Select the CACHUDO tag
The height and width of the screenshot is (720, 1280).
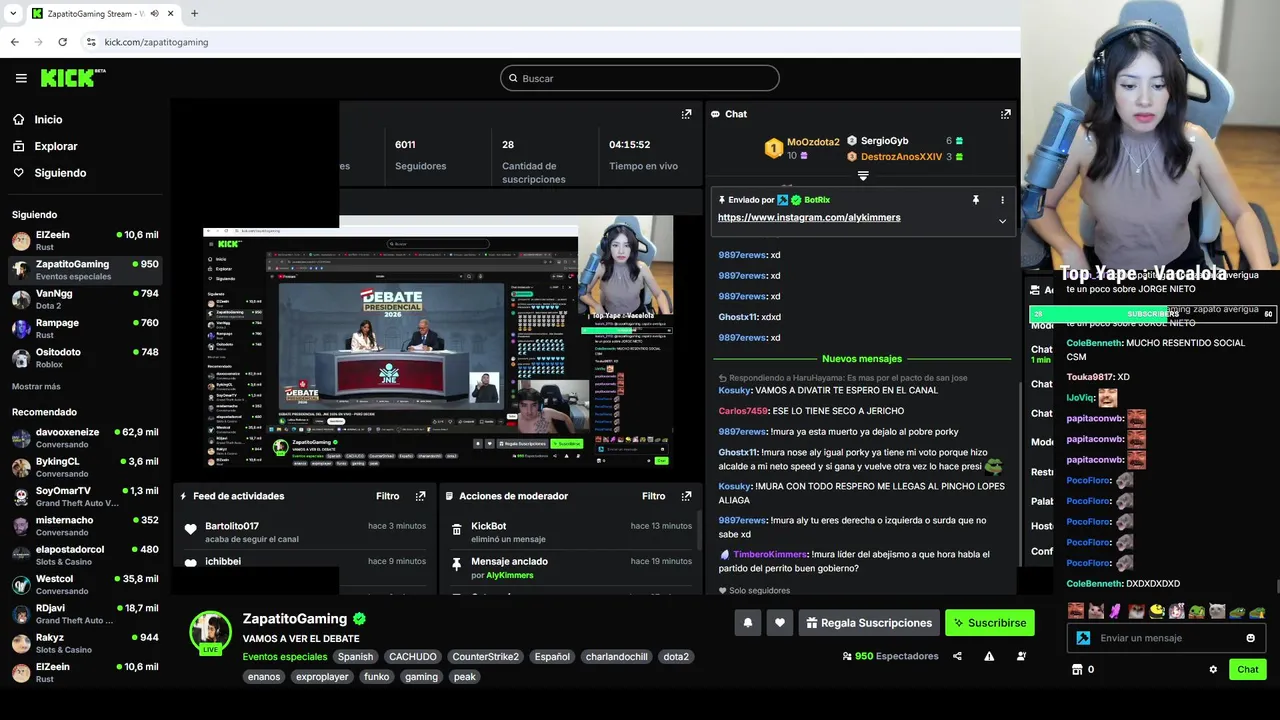click(x=412, y=657)
